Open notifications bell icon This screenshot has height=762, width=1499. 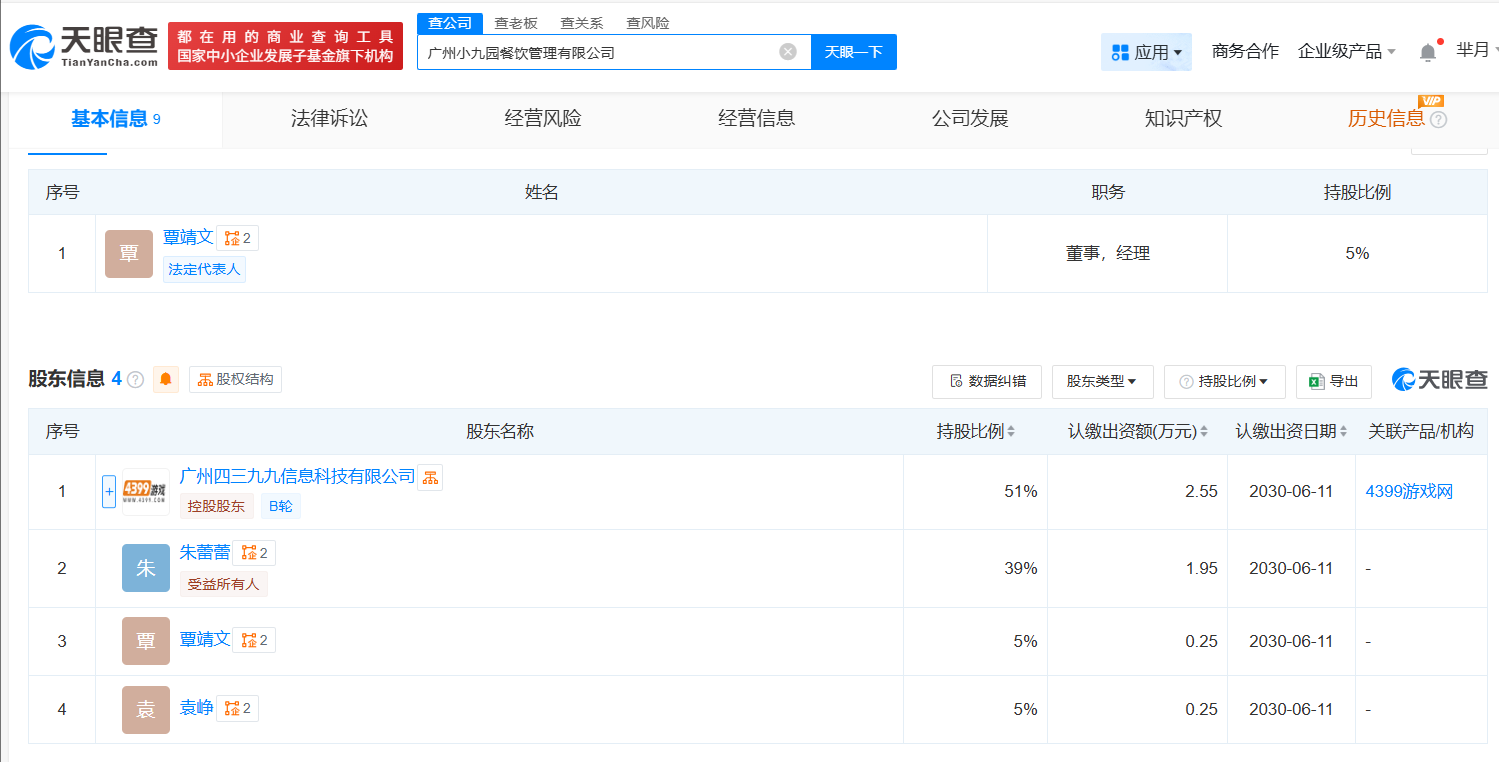[x=1428, y=52]
